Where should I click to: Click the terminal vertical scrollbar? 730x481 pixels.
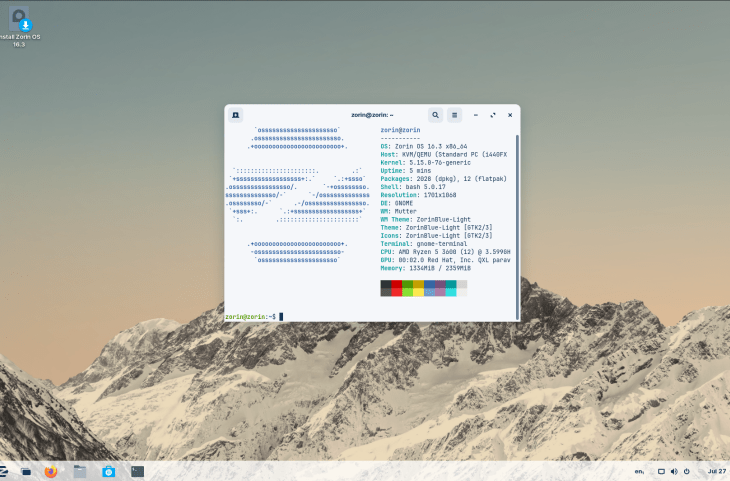pos(517,227)
